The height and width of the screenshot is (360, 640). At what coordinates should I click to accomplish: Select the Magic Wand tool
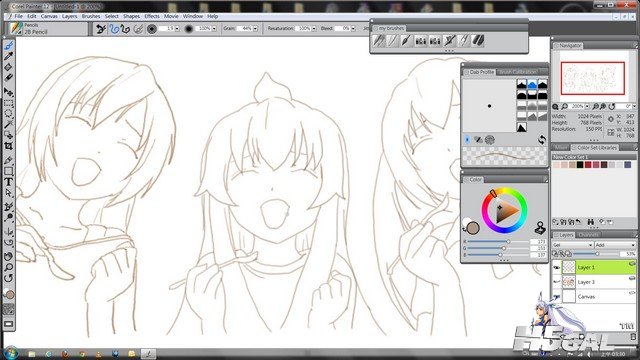click(9, 124)
